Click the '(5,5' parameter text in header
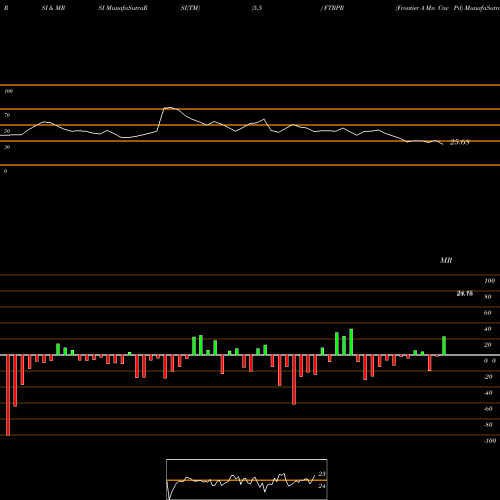Viewport: 500px width, 500px height. [257, 8]
